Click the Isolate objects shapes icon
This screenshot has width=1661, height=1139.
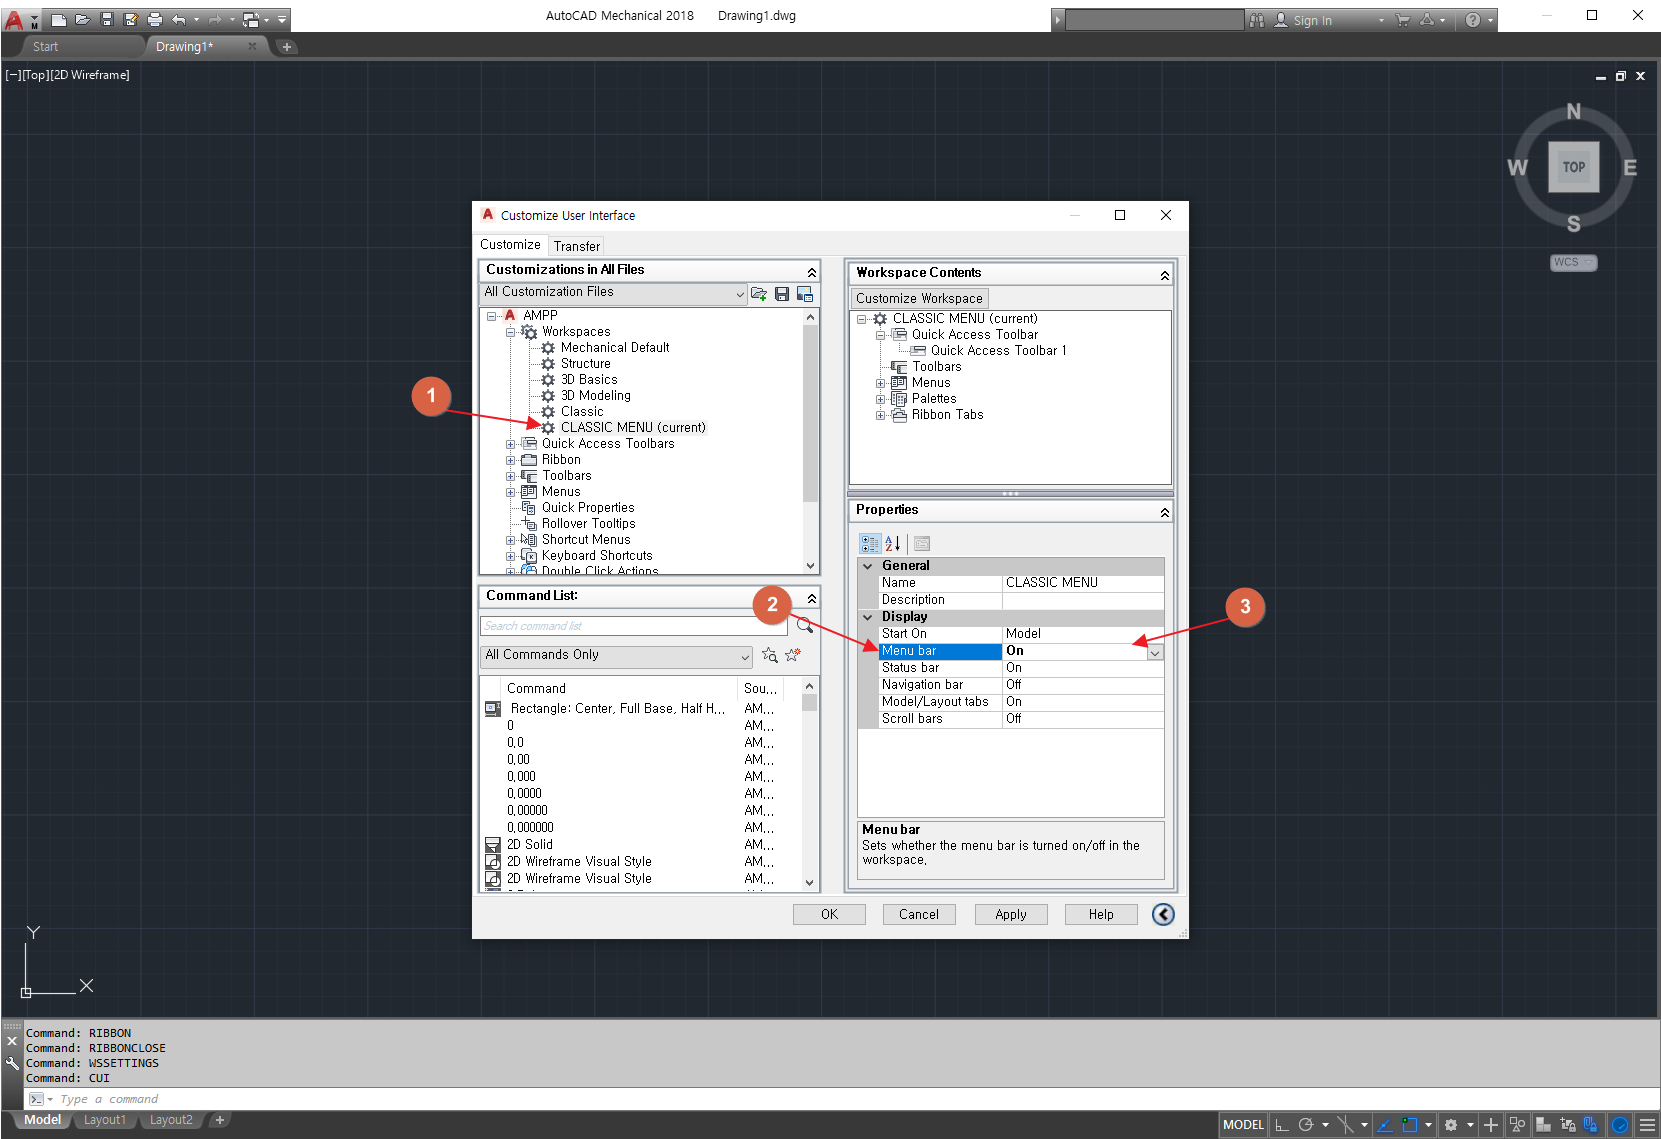pyautogui.click(x=1517, y=1125)
